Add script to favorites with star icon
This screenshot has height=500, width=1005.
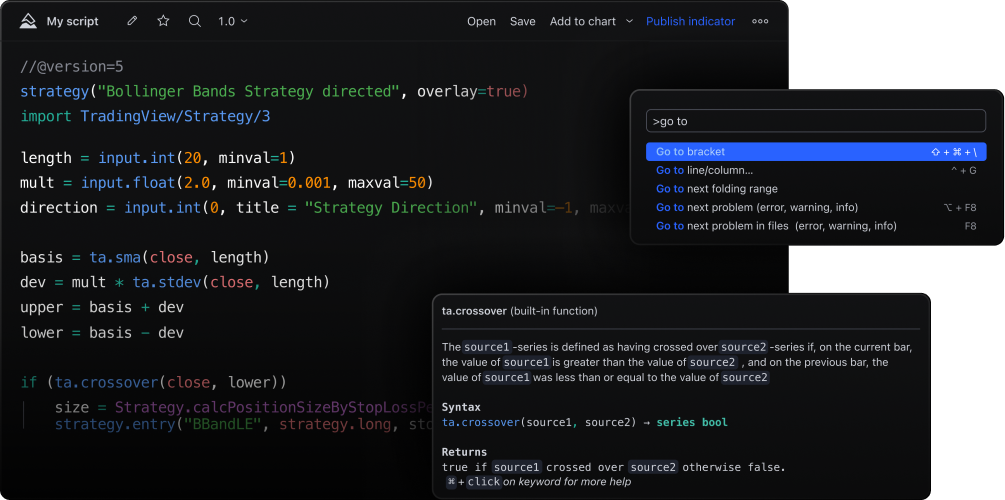pyautogui.click(x=163, y=21)
